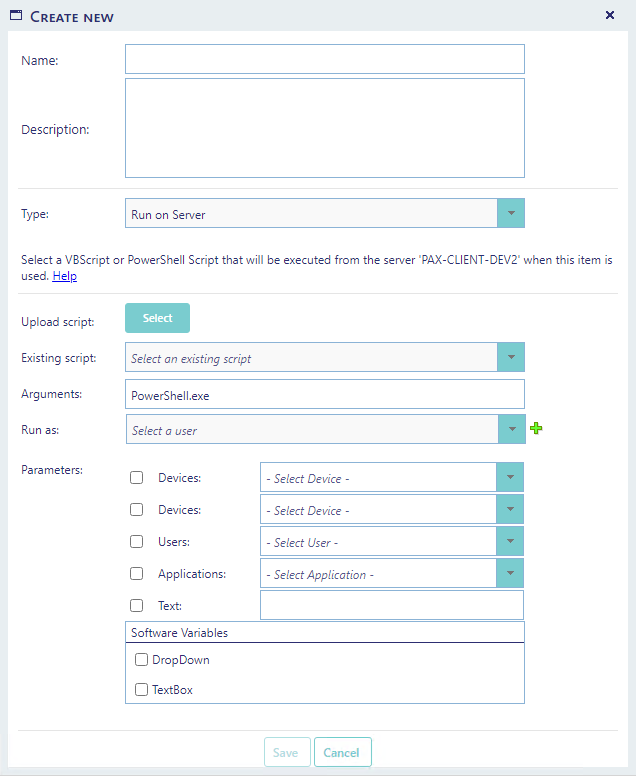
Task: Open the Help link
Action: coord(64,276)
